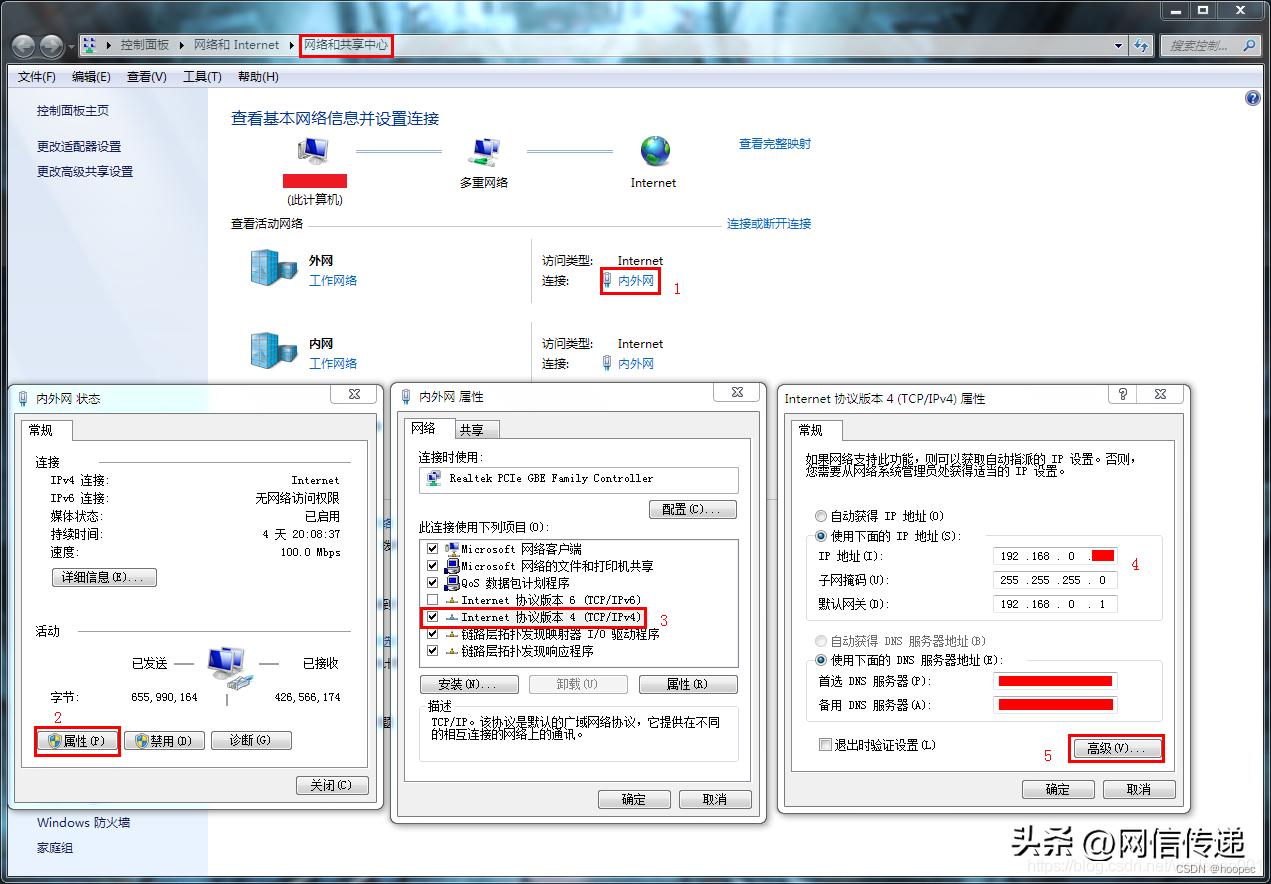Screen dimensions: 1271x884
Task: Click the refresh icon in address bar
Action: click(x=1141, y=45)
